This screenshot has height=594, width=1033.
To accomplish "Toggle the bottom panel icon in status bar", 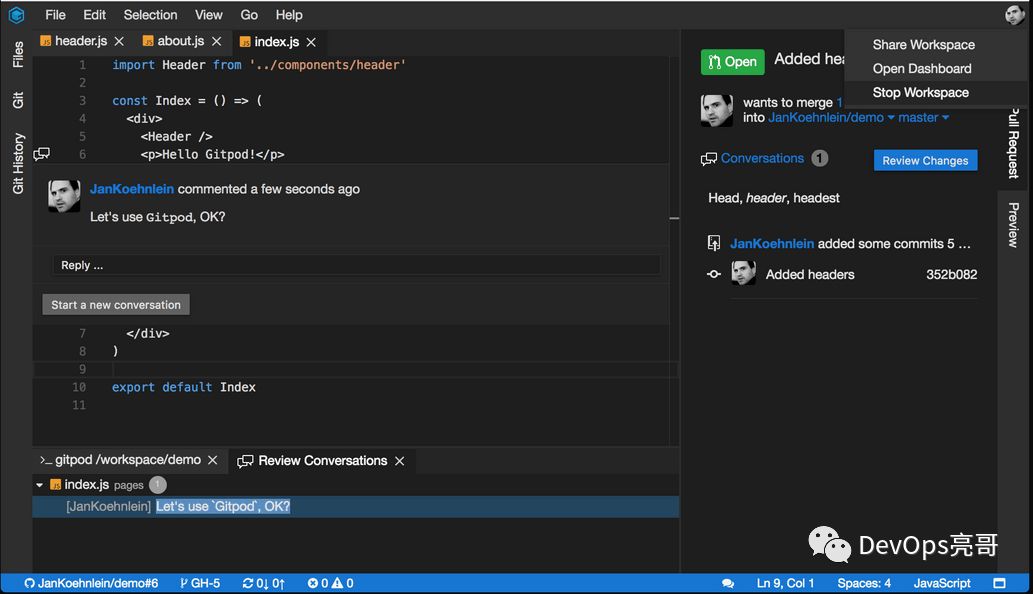I will pyautogui.click(x=999, y=583).
